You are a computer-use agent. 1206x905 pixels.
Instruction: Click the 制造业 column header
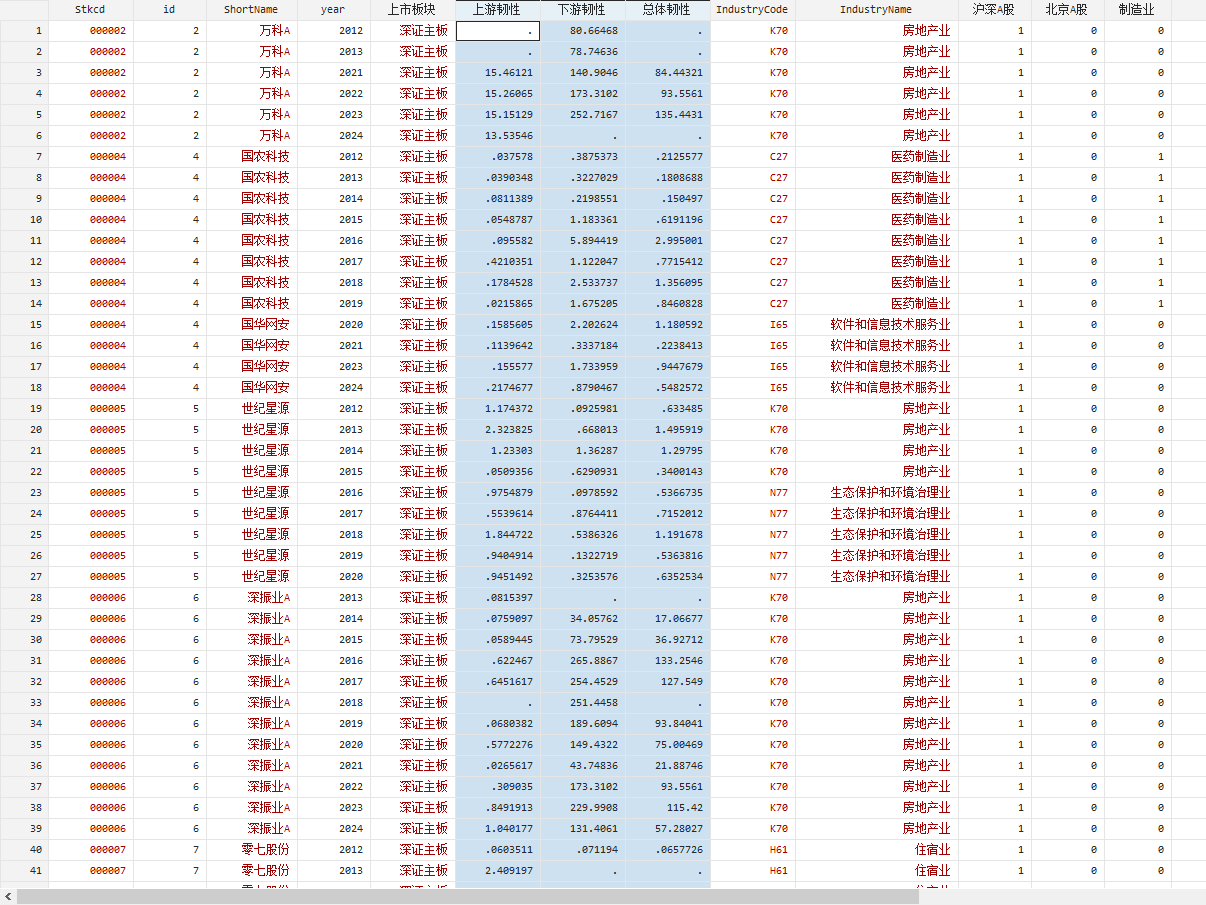pyautogui.click(x=1137, y=10)
